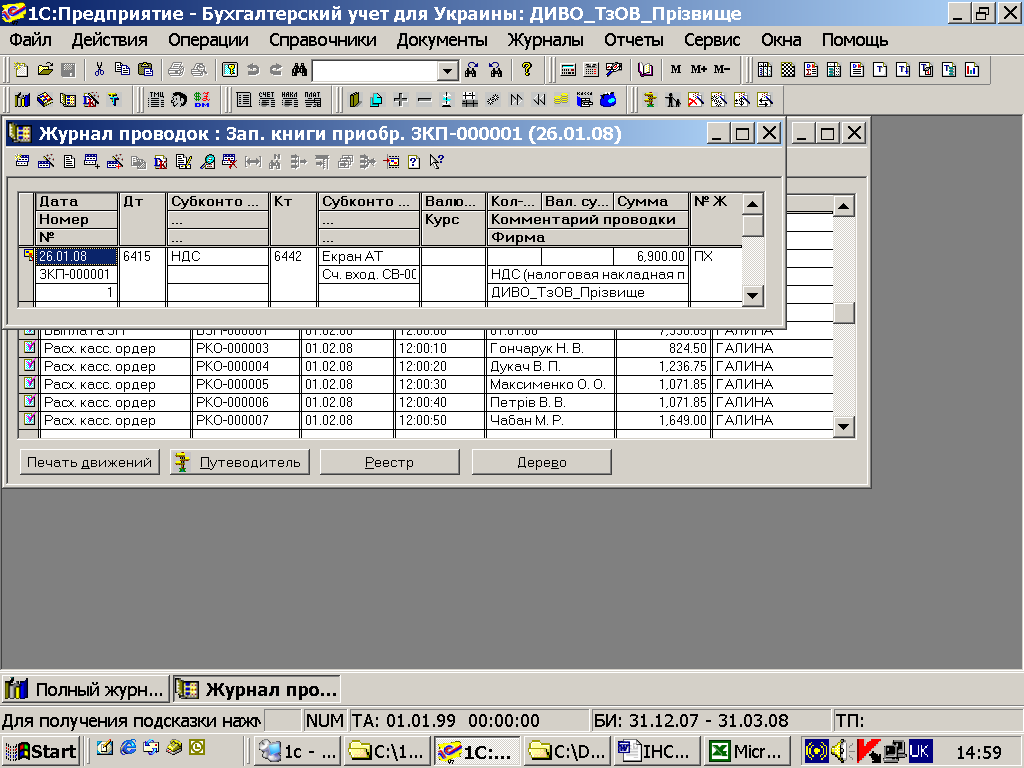This screenshot has height=768, width=1024.
Task: Click the Micr... Excel taskbar button
Action: coord(746,751)
